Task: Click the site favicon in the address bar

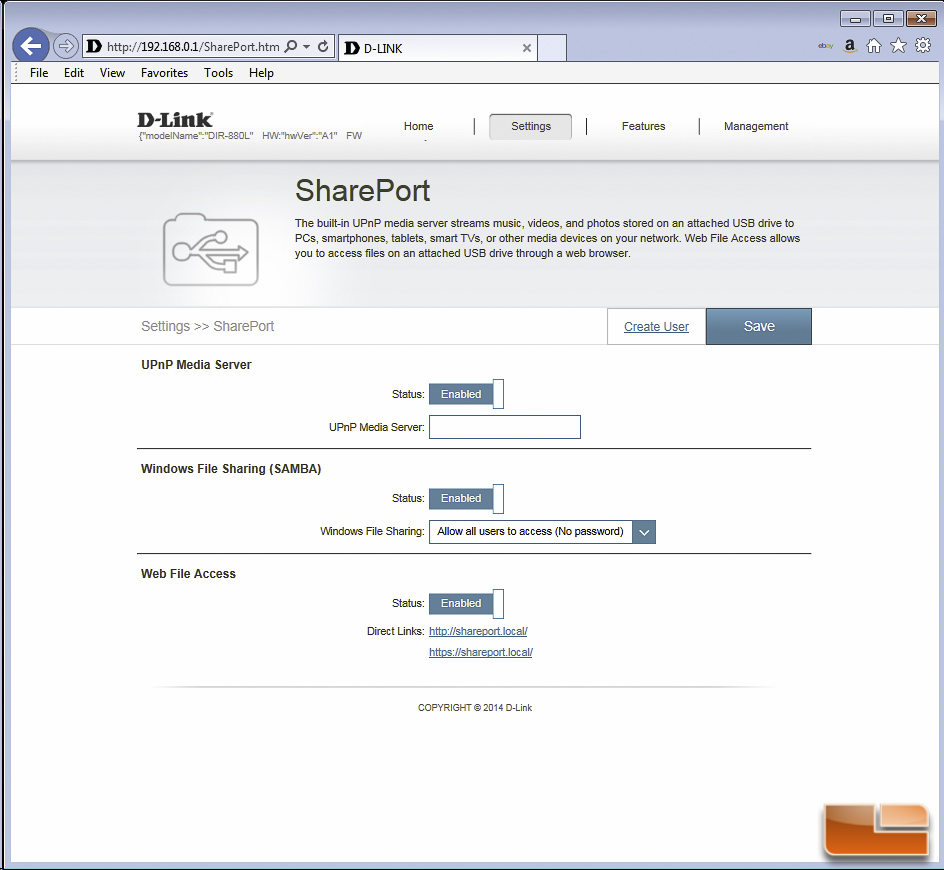Action: (x=94, y=46)
